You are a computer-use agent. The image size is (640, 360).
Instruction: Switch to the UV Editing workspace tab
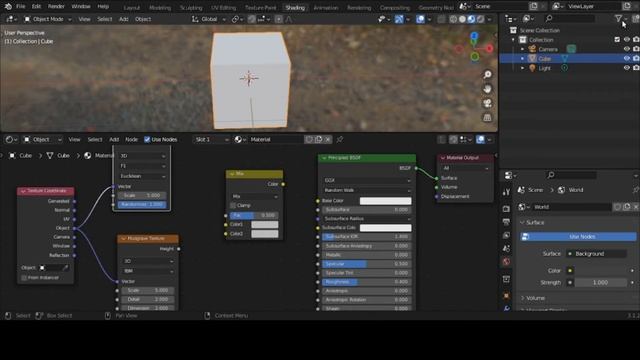point(223,7)
